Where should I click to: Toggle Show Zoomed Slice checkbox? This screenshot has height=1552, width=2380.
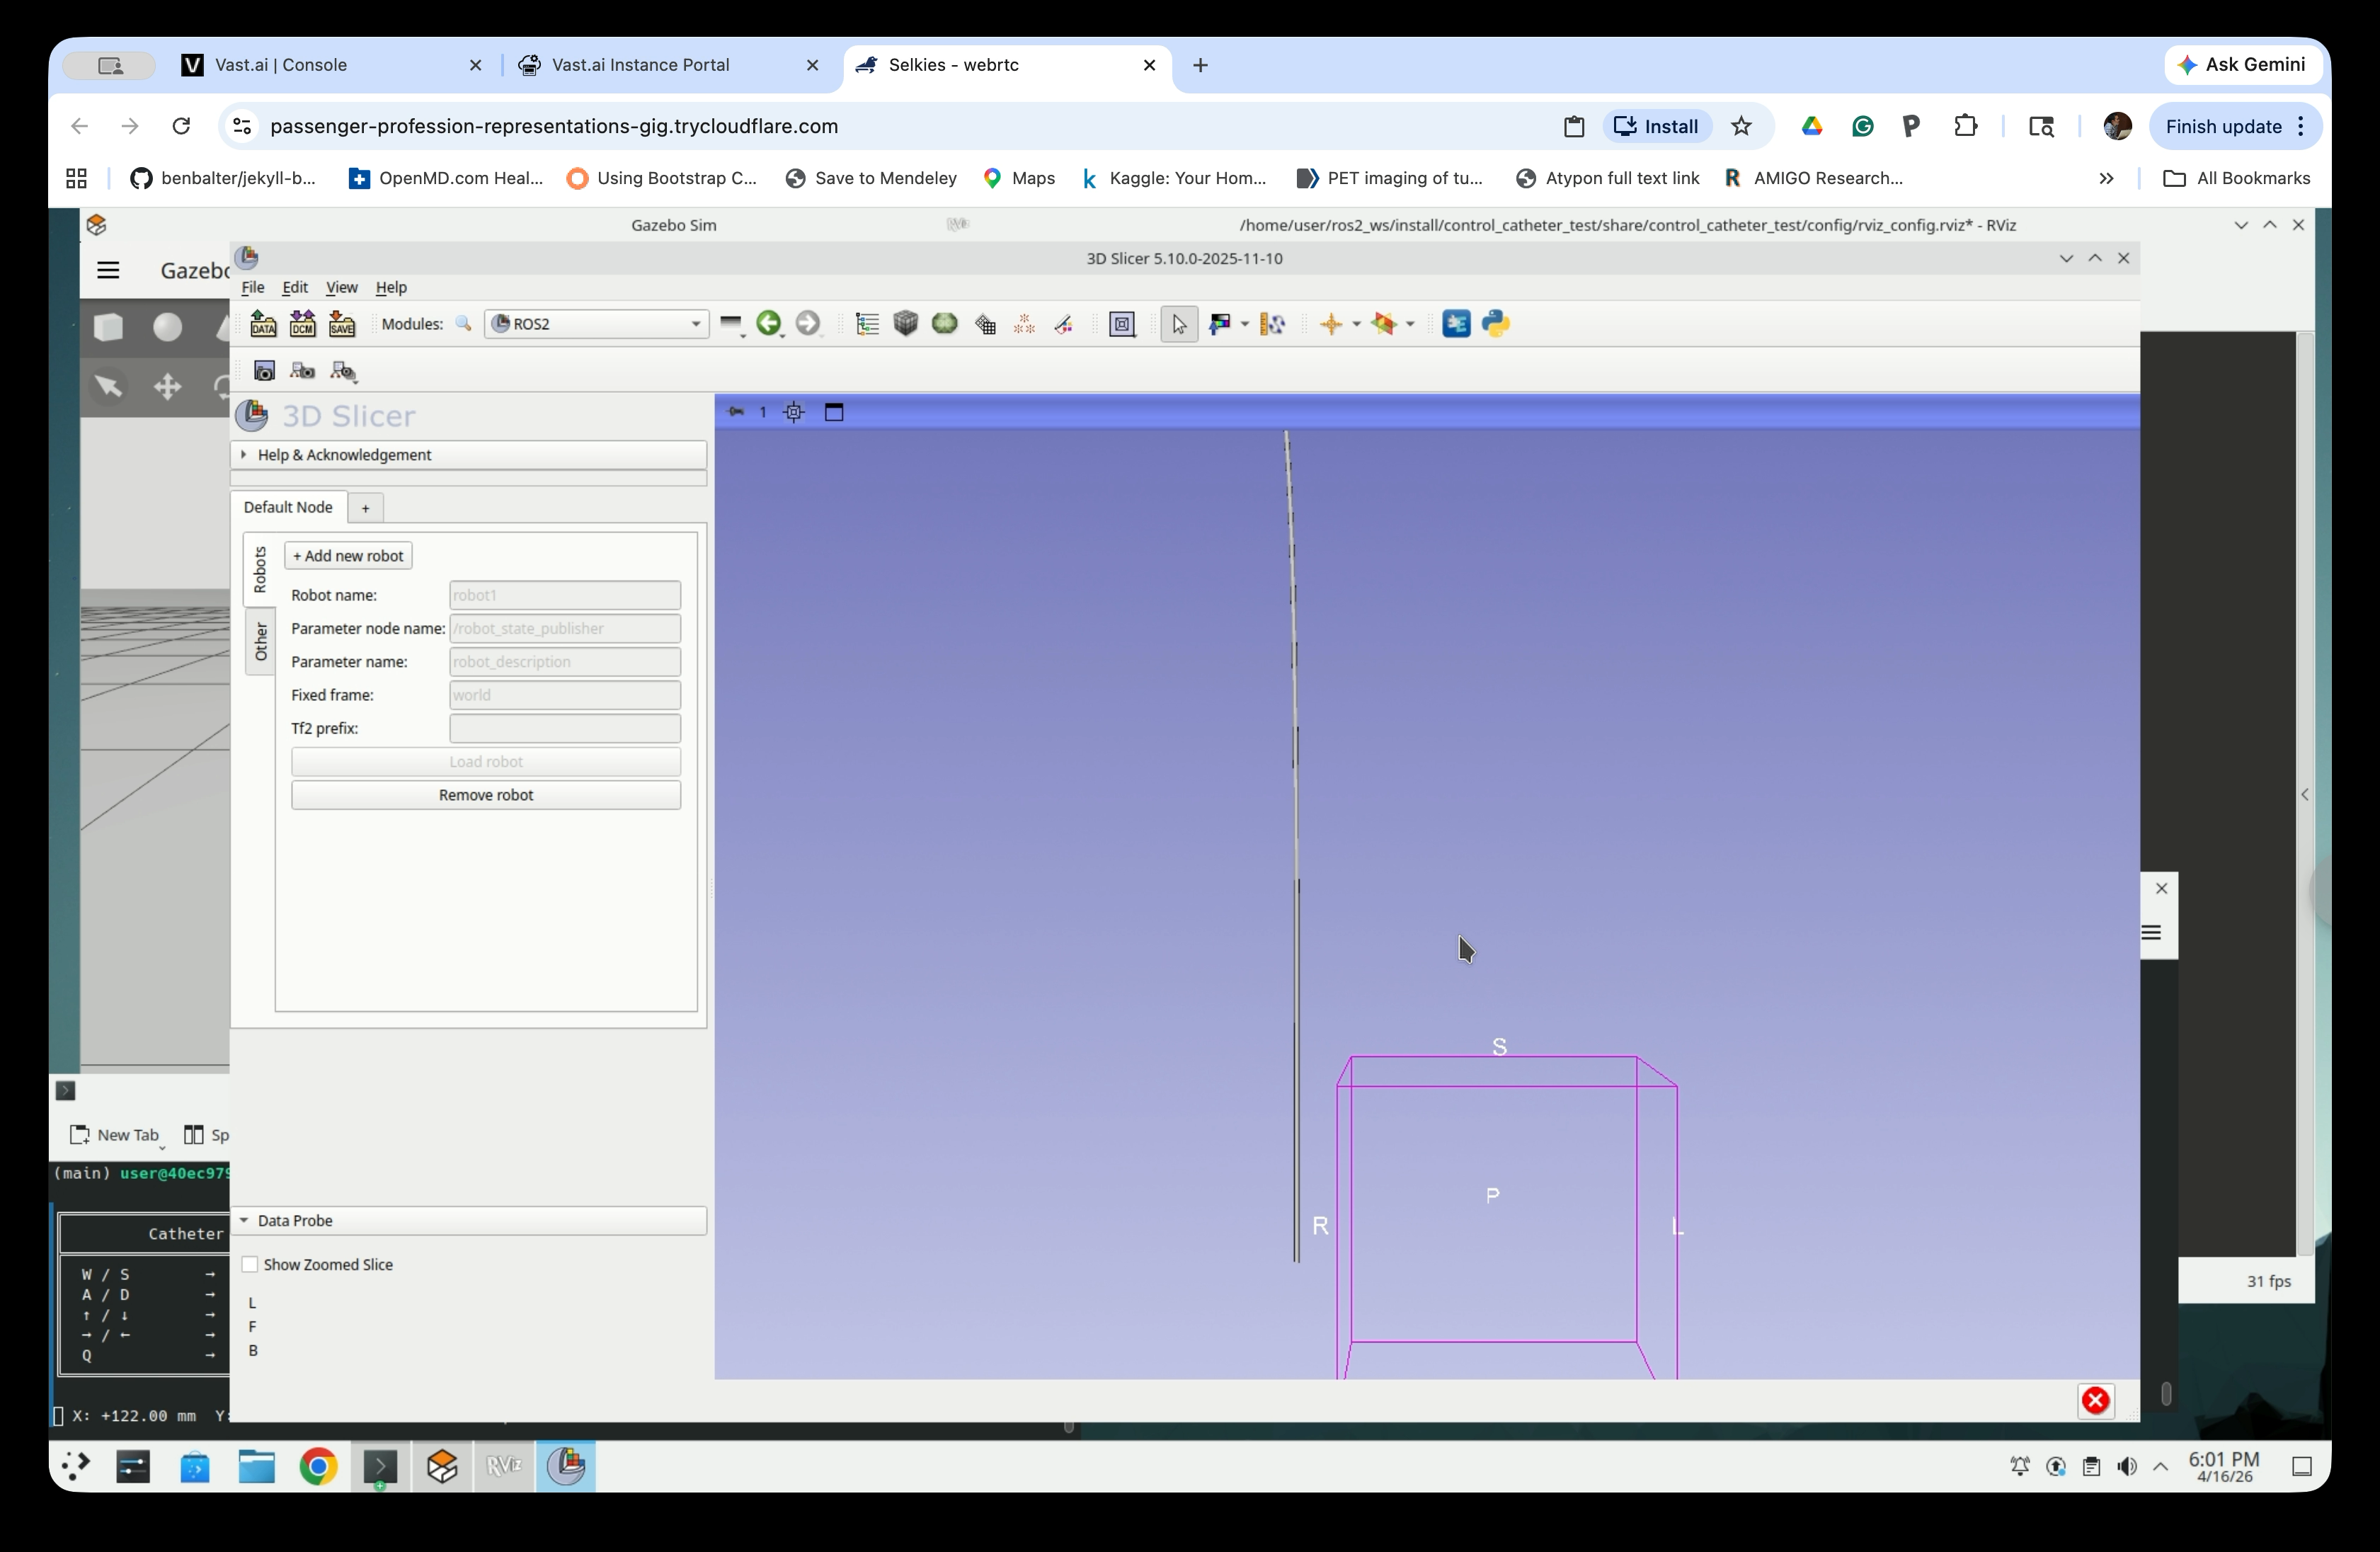[250, 1265]
